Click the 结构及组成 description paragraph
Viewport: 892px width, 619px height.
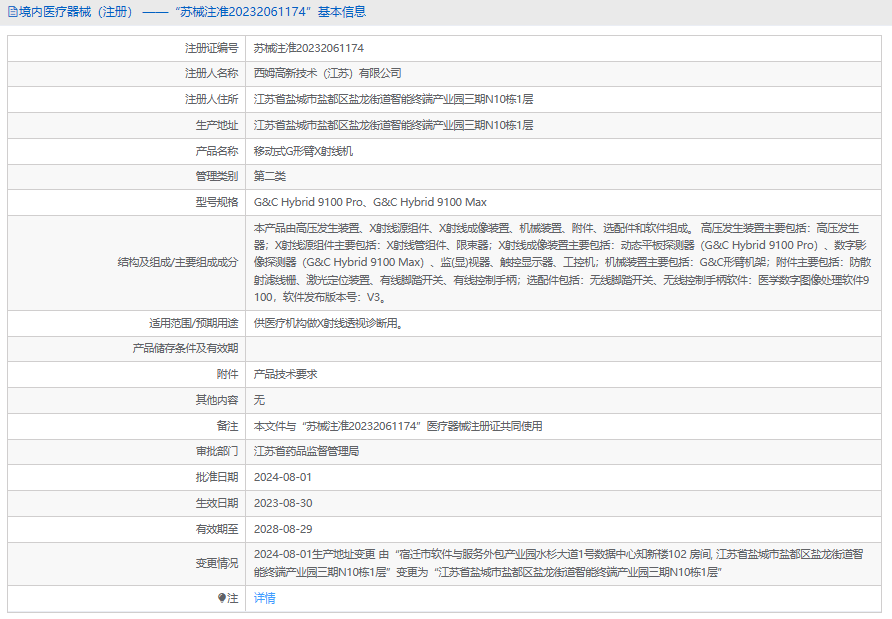coord(565,263)
